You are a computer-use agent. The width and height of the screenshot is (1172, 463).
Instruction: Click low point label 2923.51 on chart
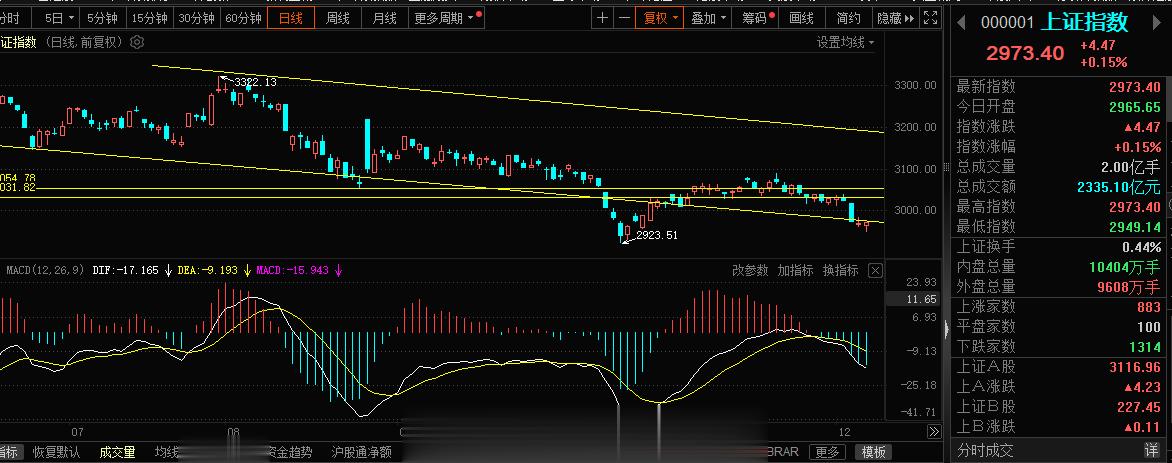(656, 235)
